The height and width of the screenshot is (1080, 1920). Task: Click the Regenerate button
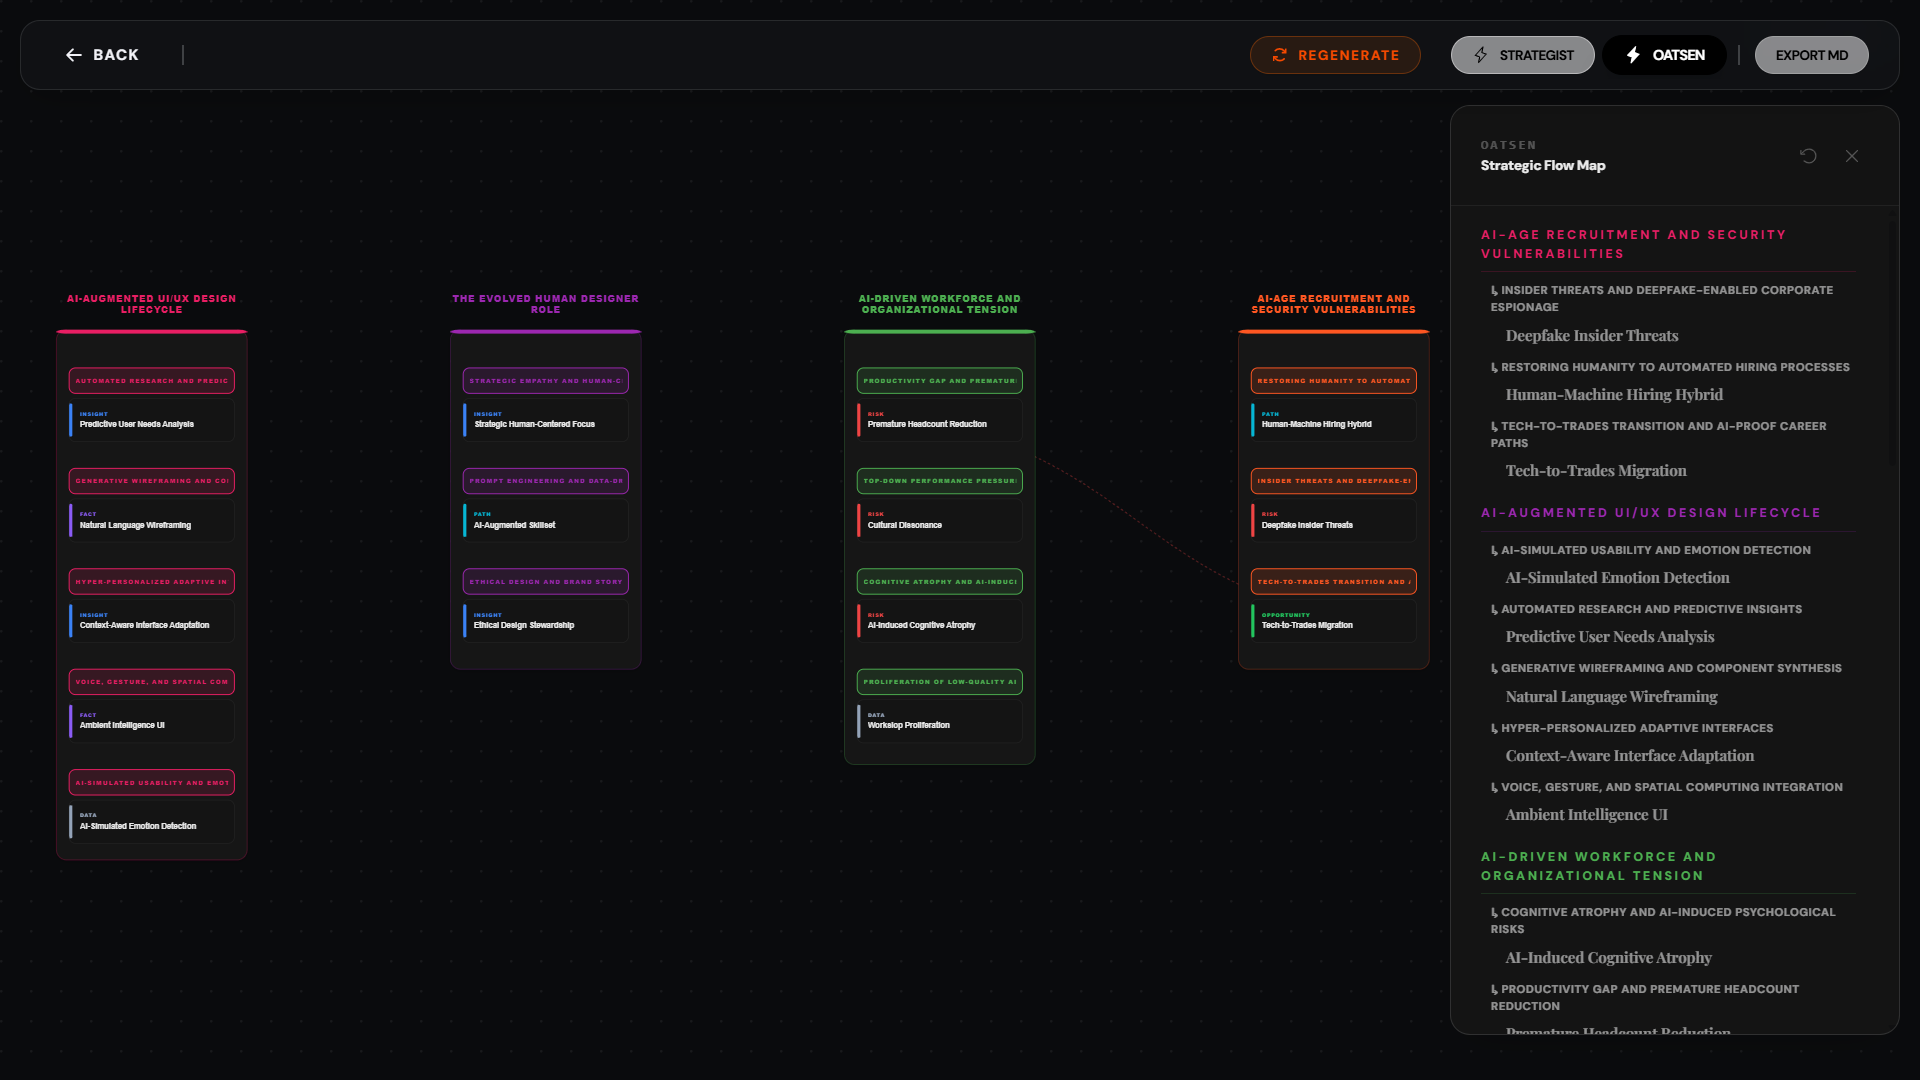click(x=1335, y=55)
